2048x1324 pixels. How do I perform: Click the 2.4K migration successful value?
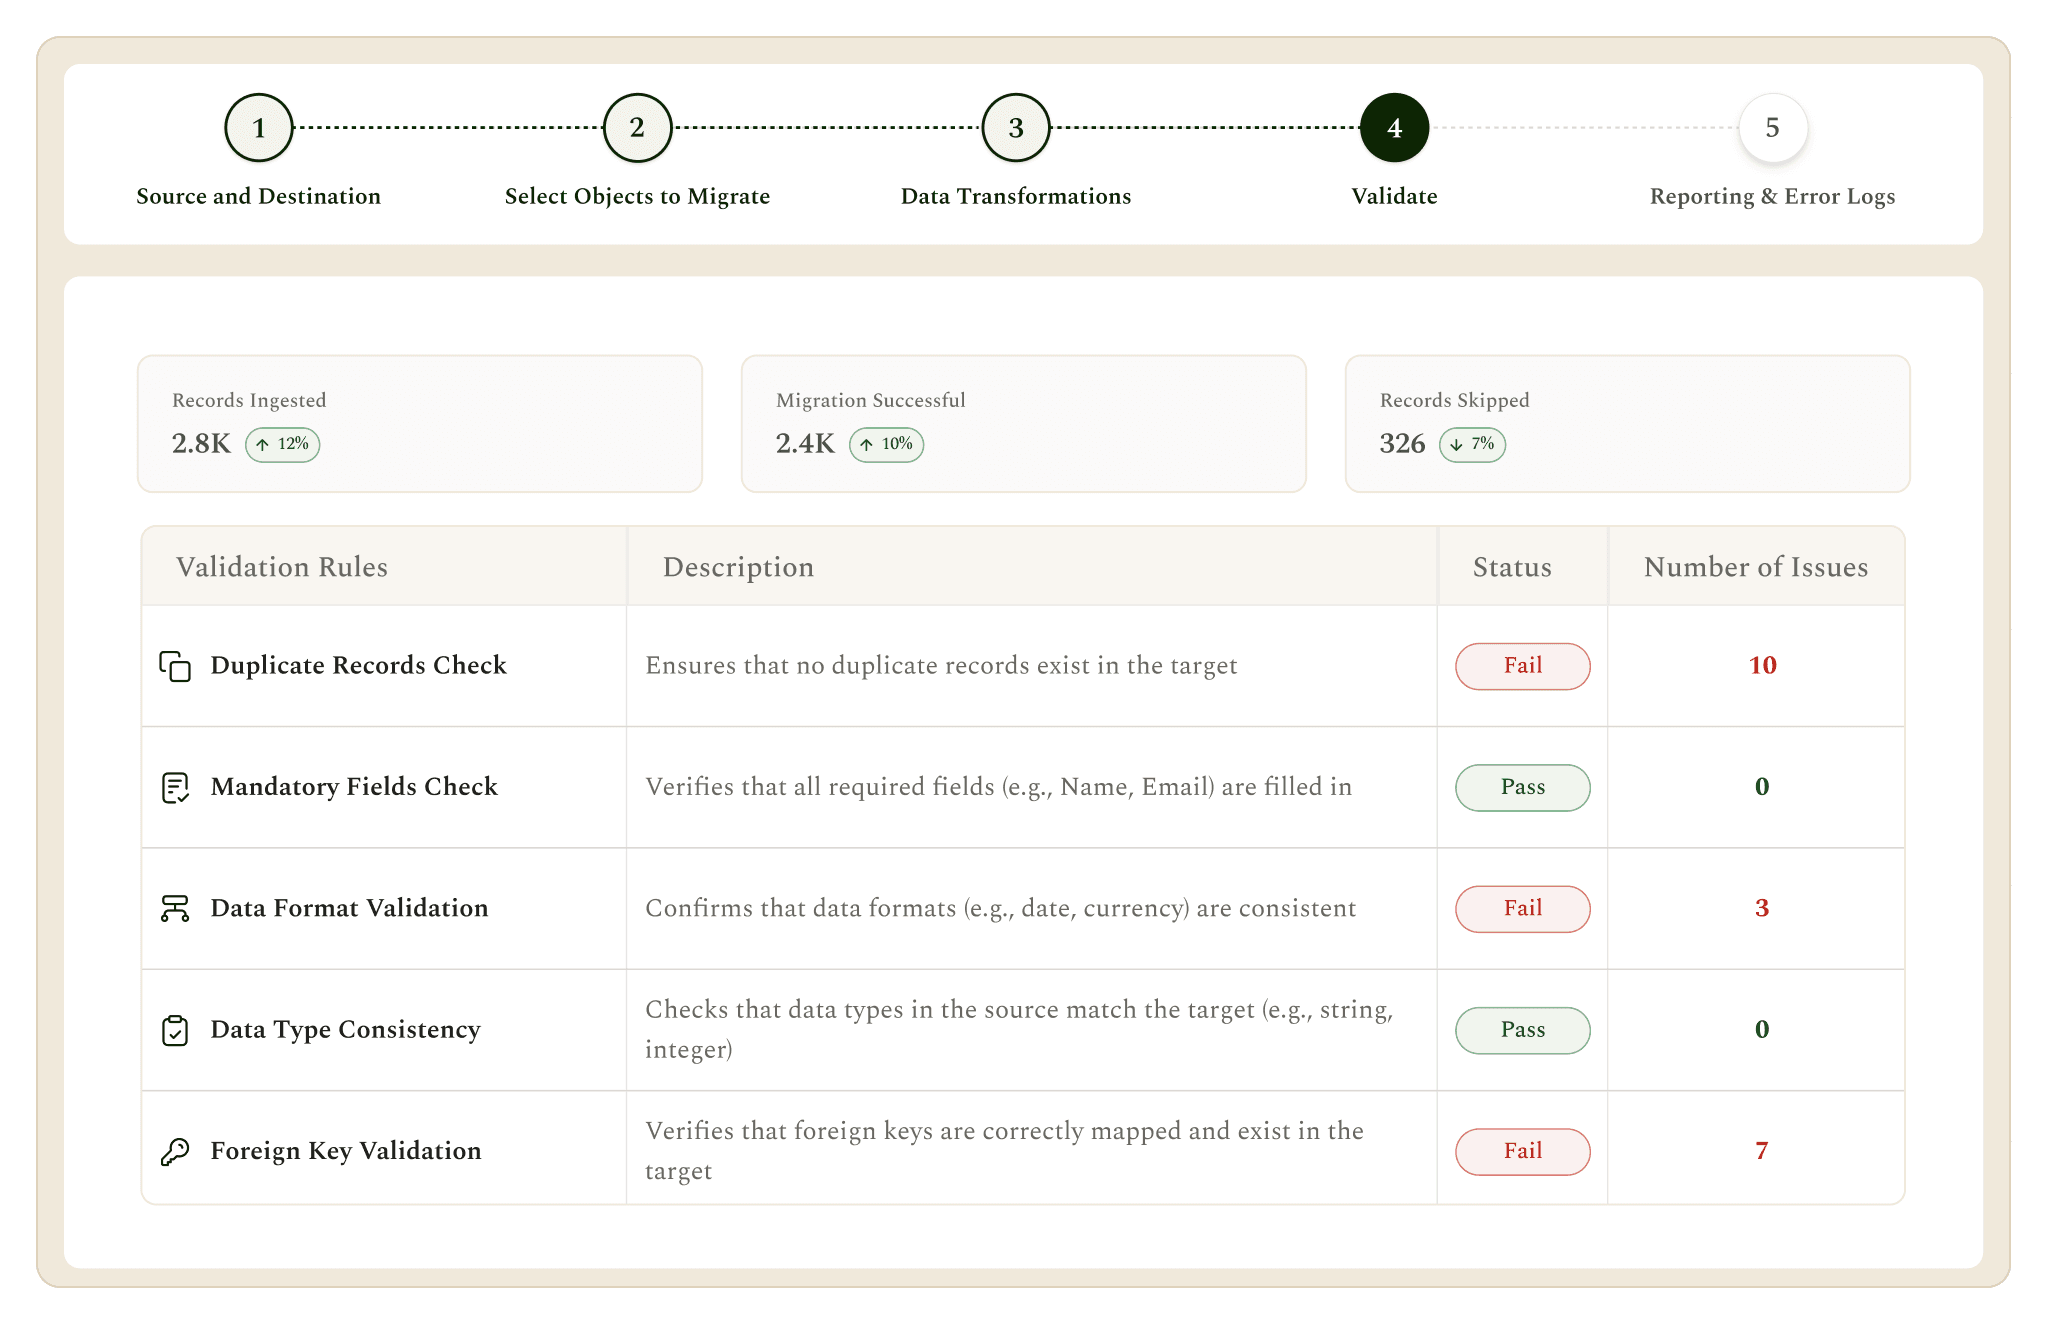[x=805, y=444]
